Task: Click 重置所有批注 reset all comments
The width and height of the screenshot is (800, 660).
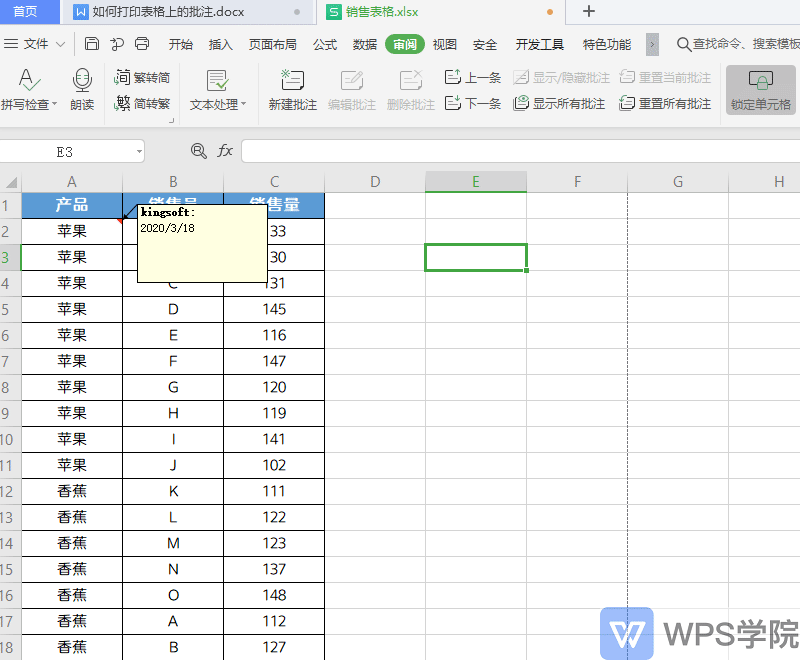Action: pyautogui.click(x=665, y=104)
